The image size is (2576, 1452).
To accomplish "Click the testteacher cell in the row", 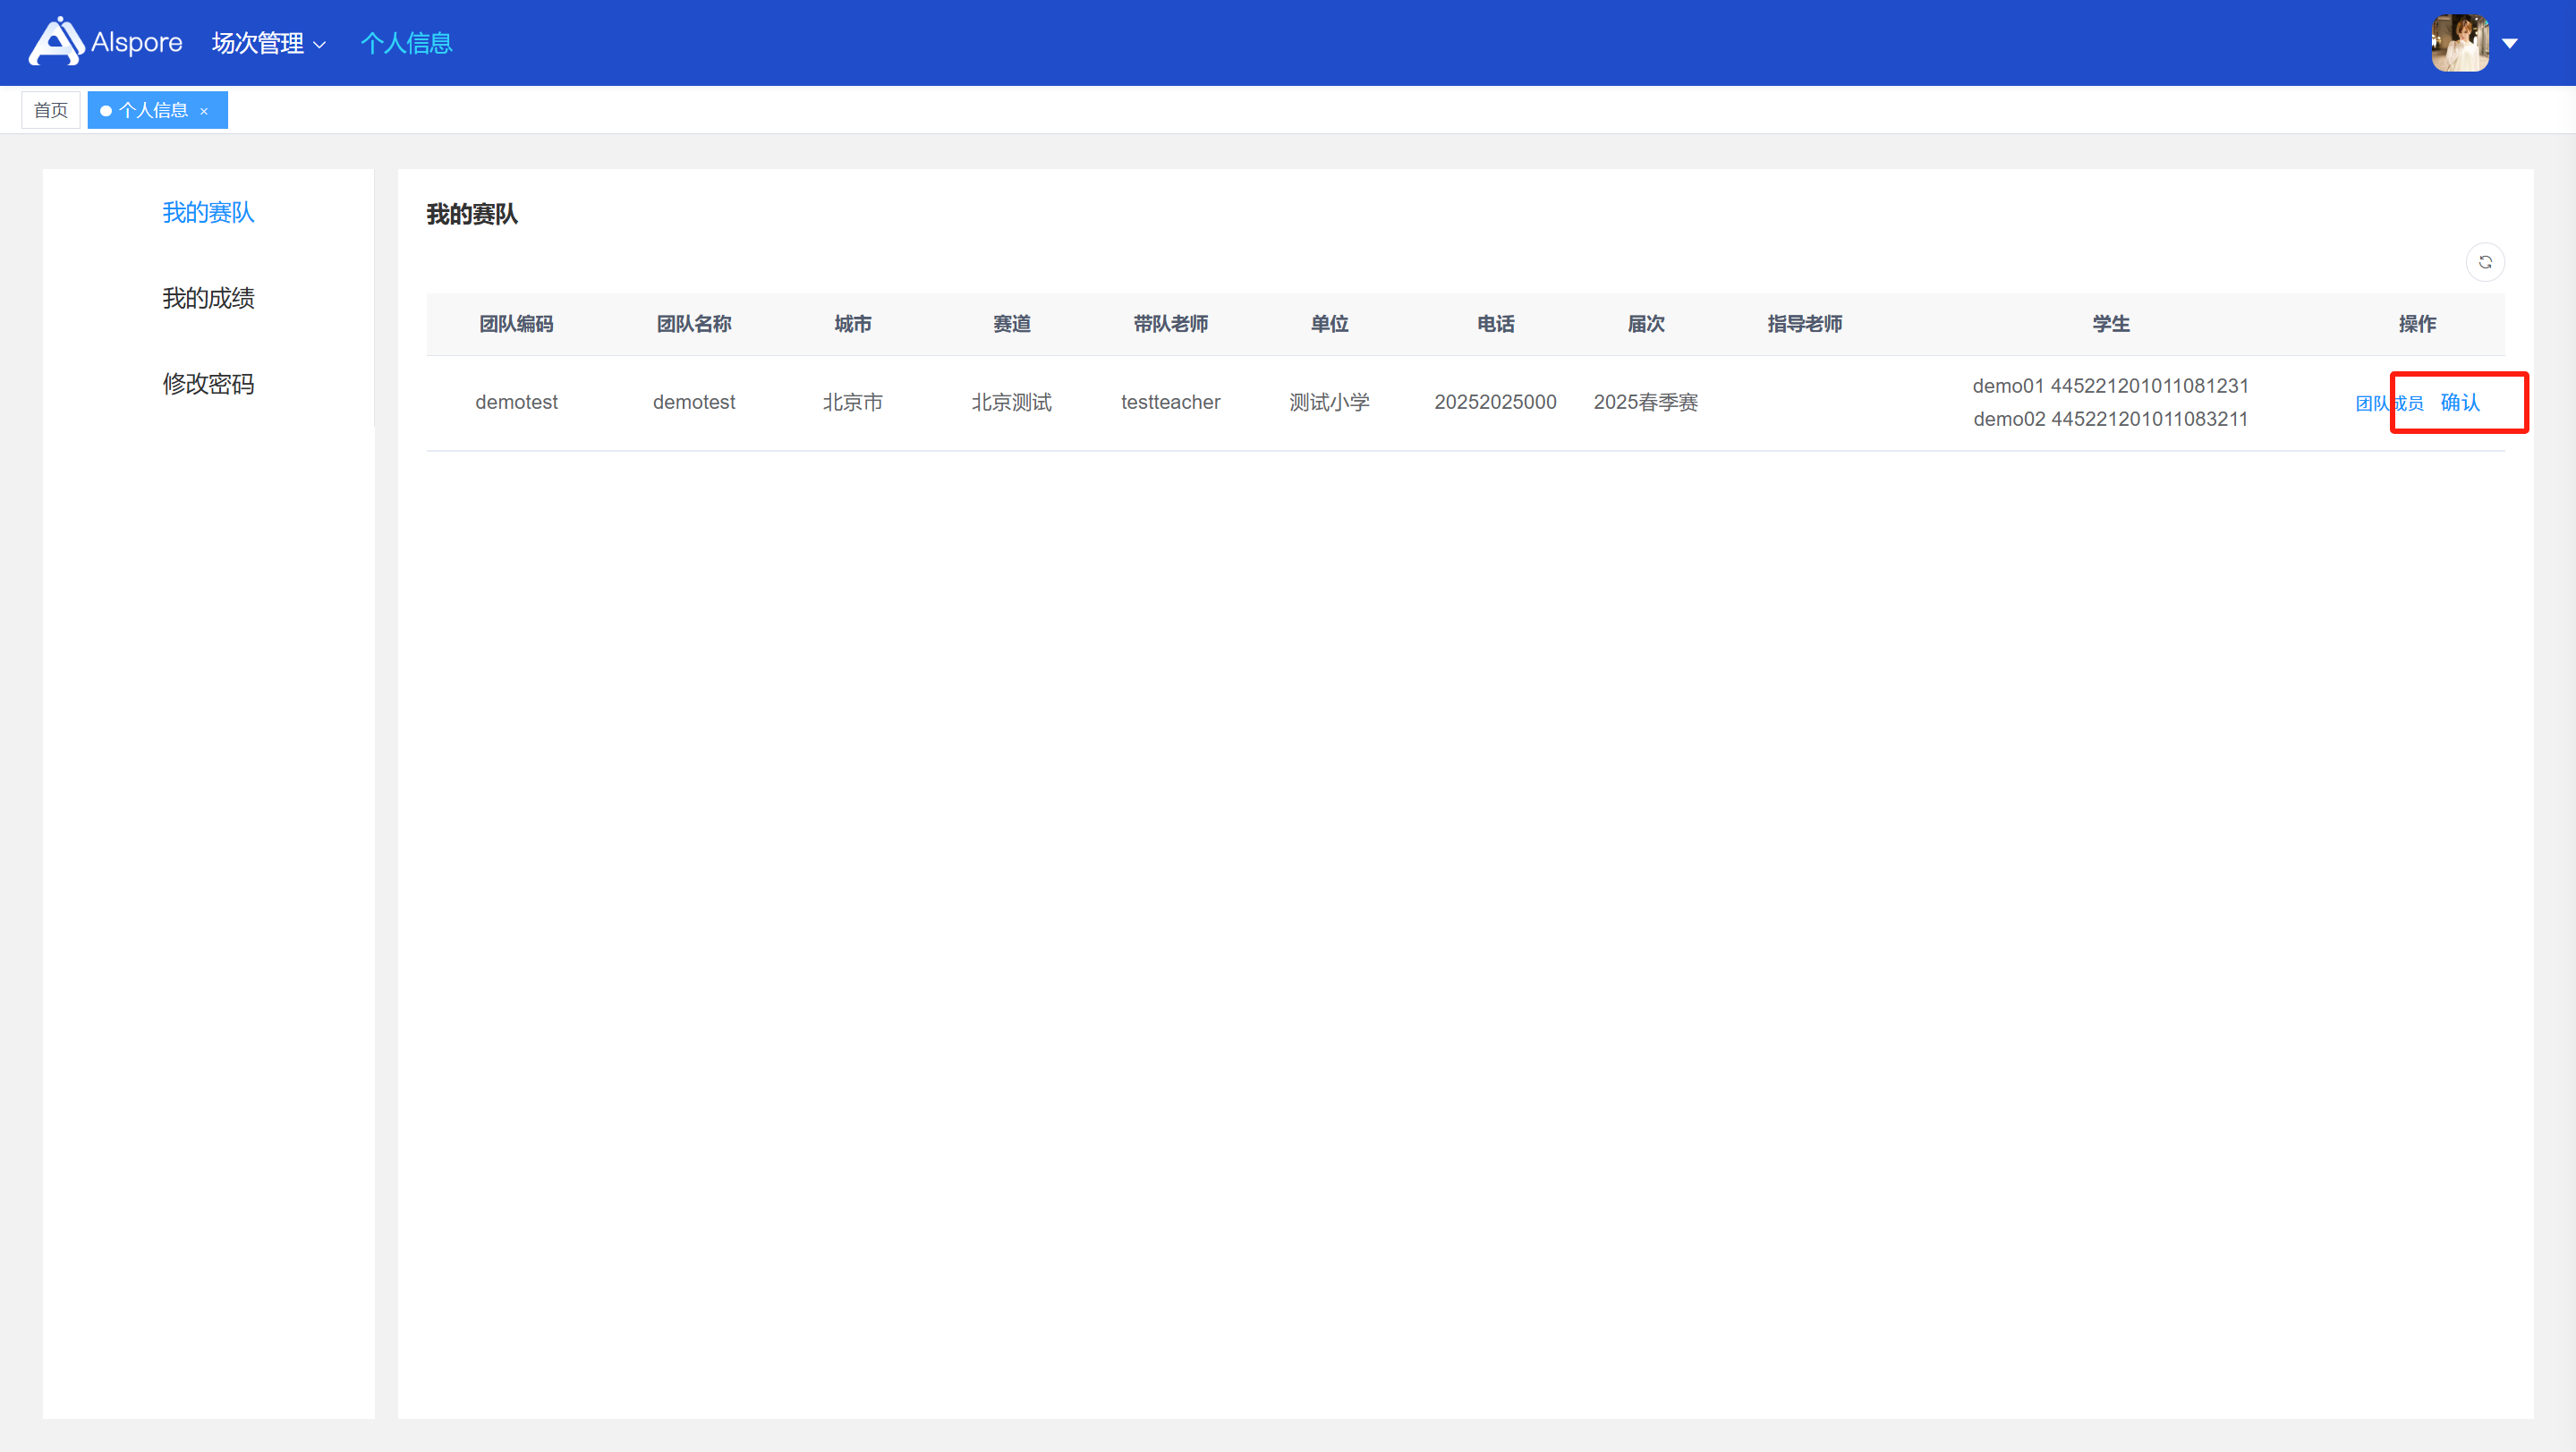I will coord(1170,402).
